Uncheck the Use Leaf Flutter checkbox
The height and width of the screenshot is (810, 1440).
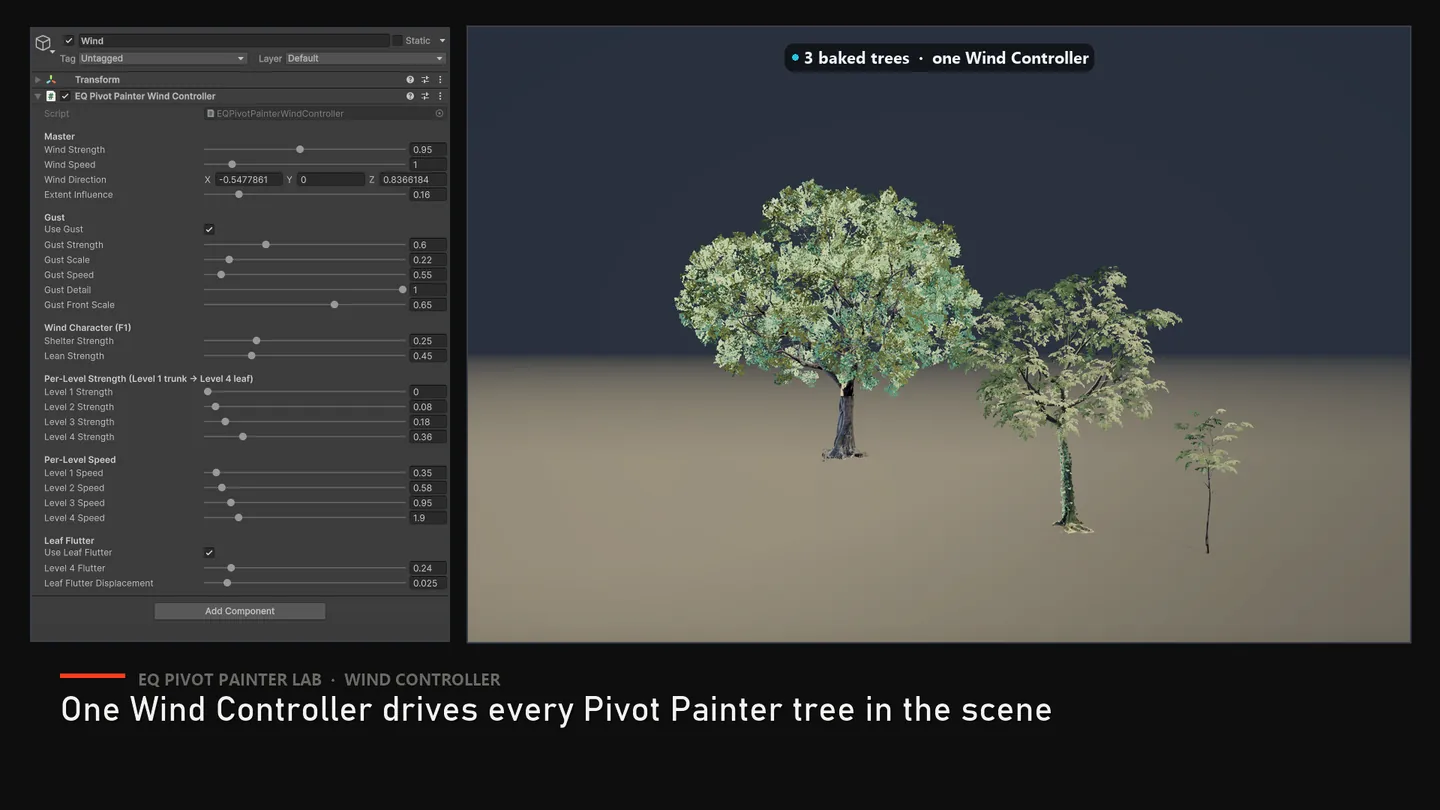point(209,552)
